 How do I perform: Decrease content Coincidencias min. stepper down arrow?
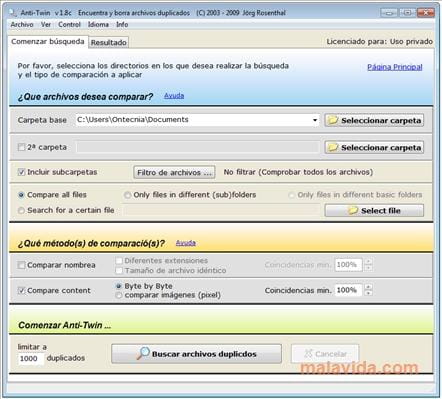[x=368, y=293]
